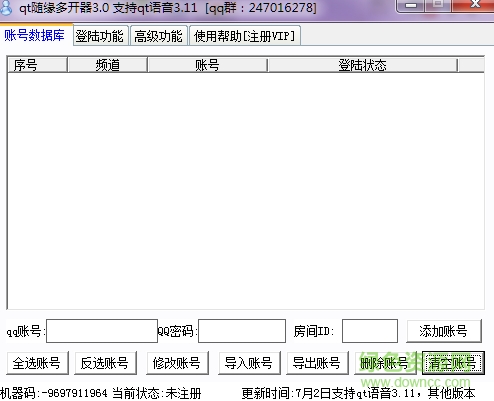Click the 导出账号 button
494x401 pixels.
pyautogui.click(x=317, y=363)
